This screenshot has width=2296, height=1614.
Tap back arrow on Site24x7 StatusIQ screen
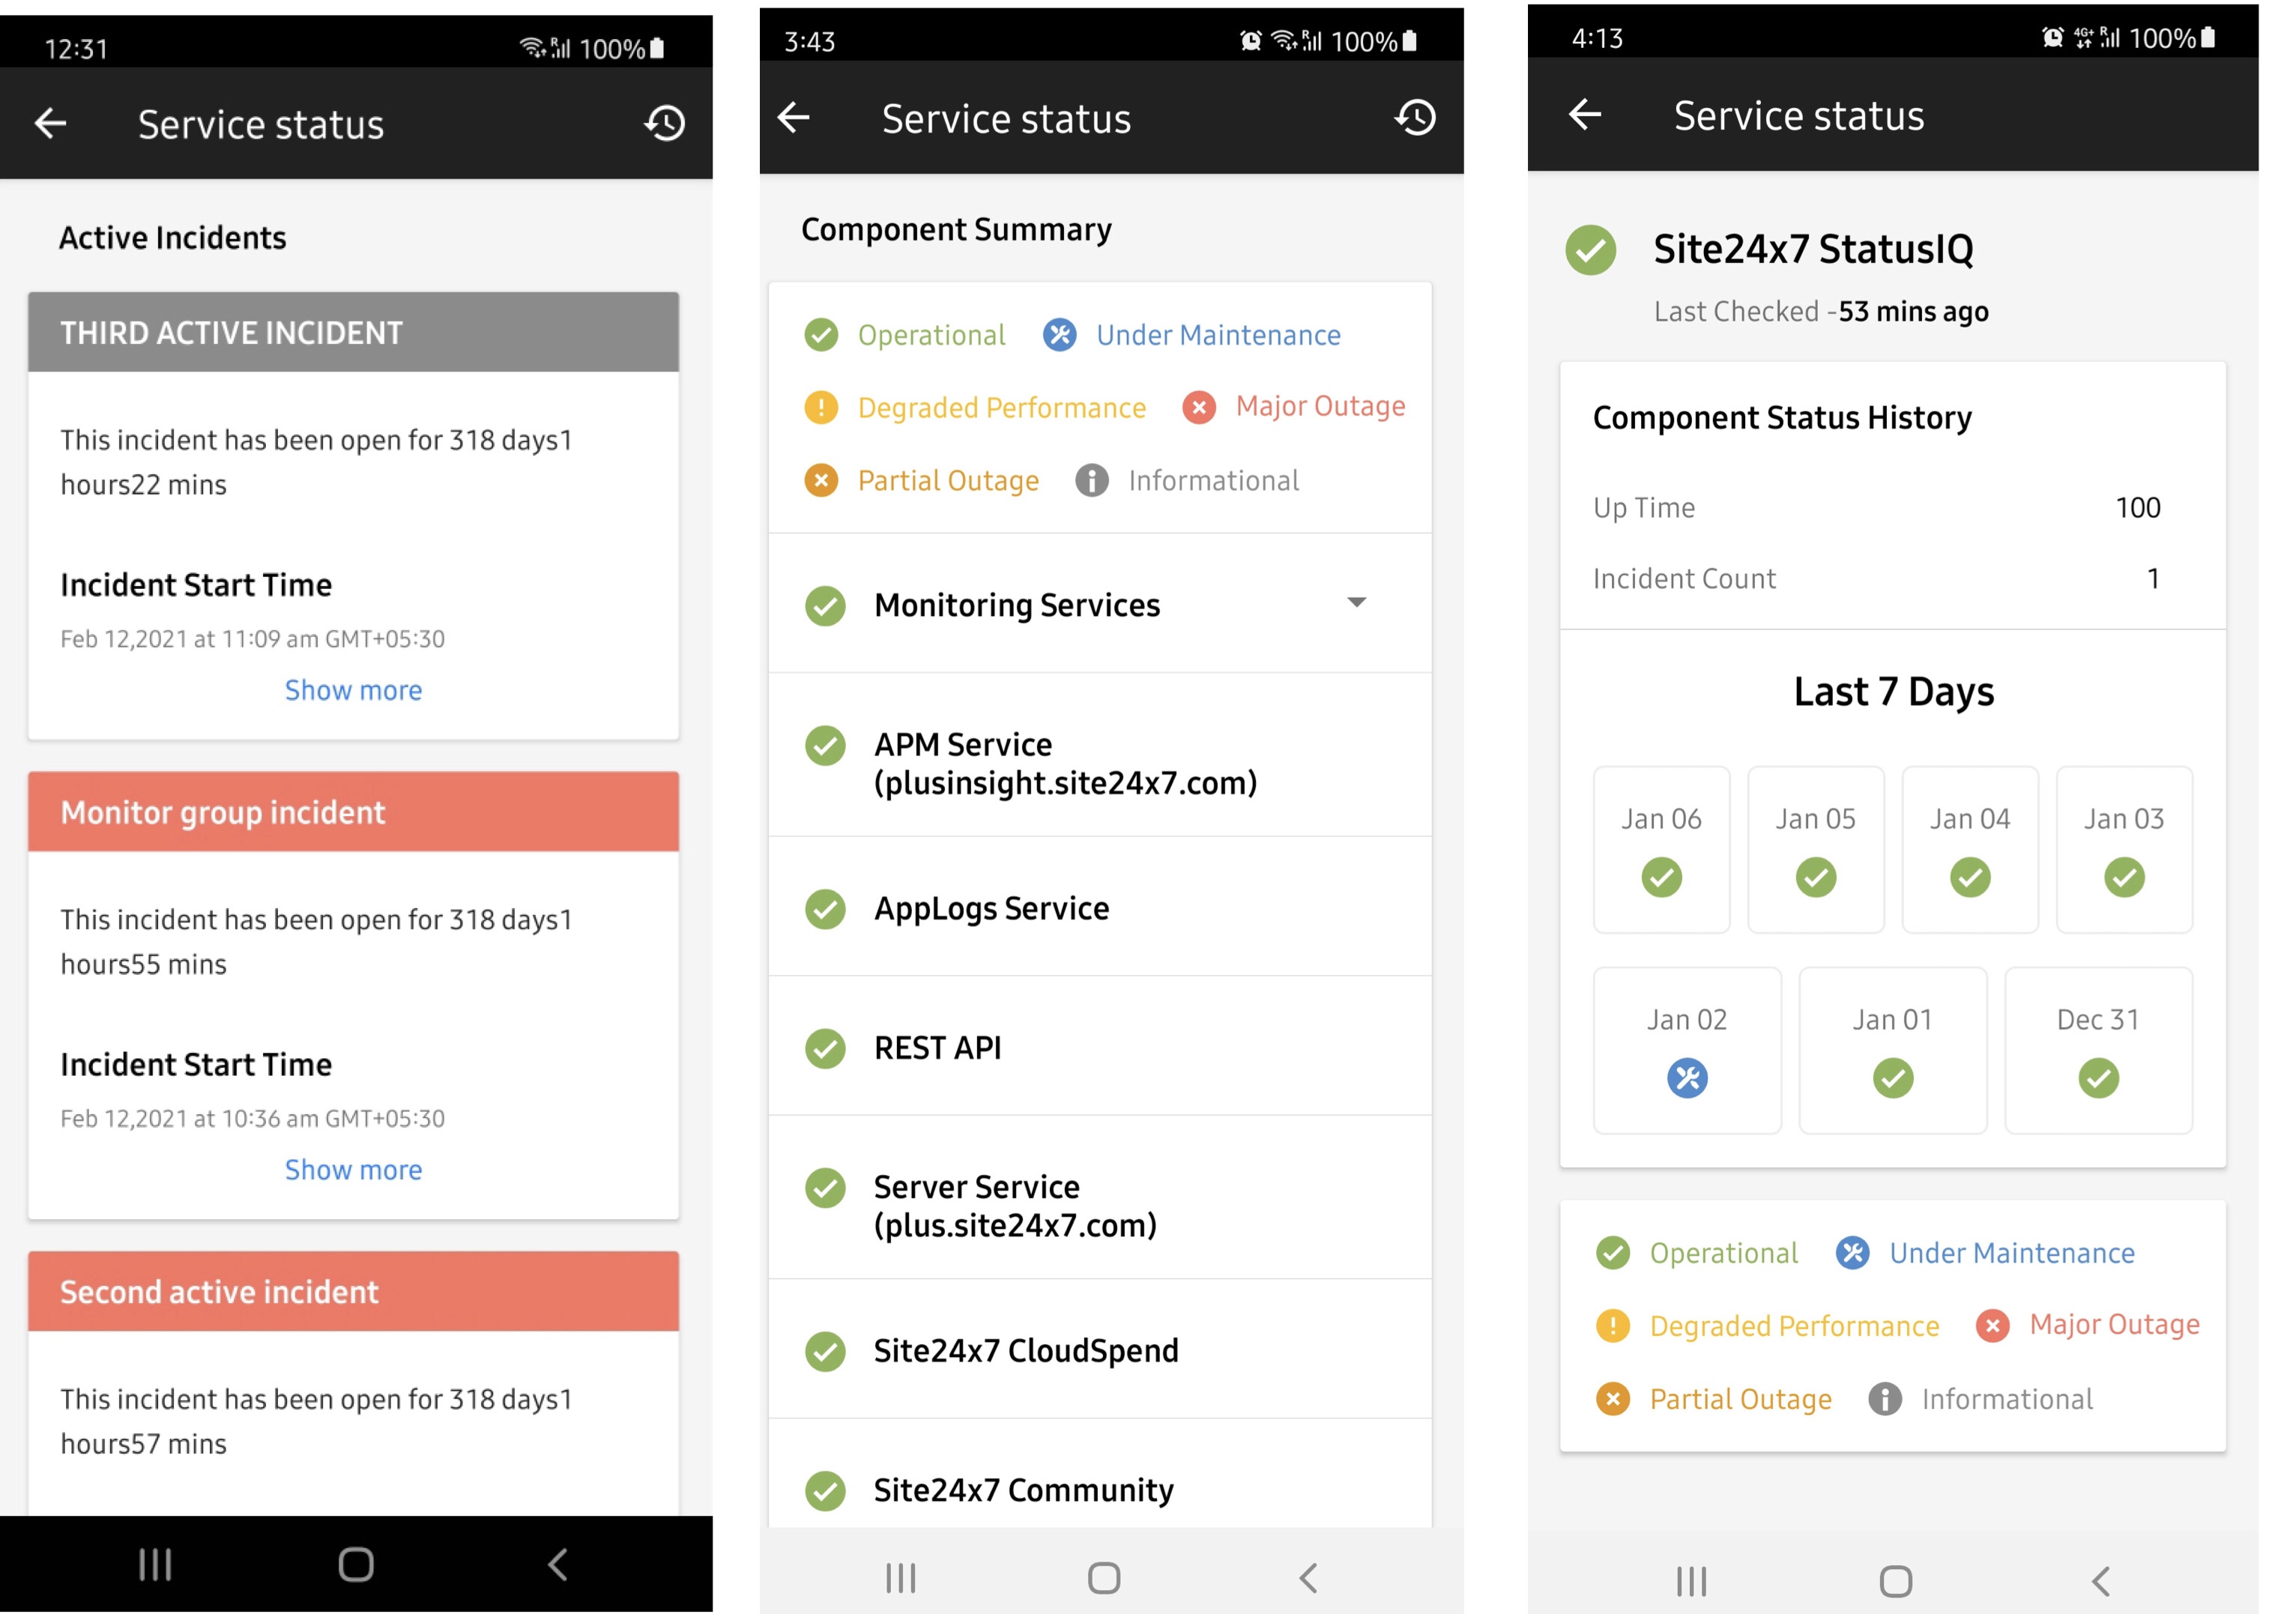point(1585,115)
